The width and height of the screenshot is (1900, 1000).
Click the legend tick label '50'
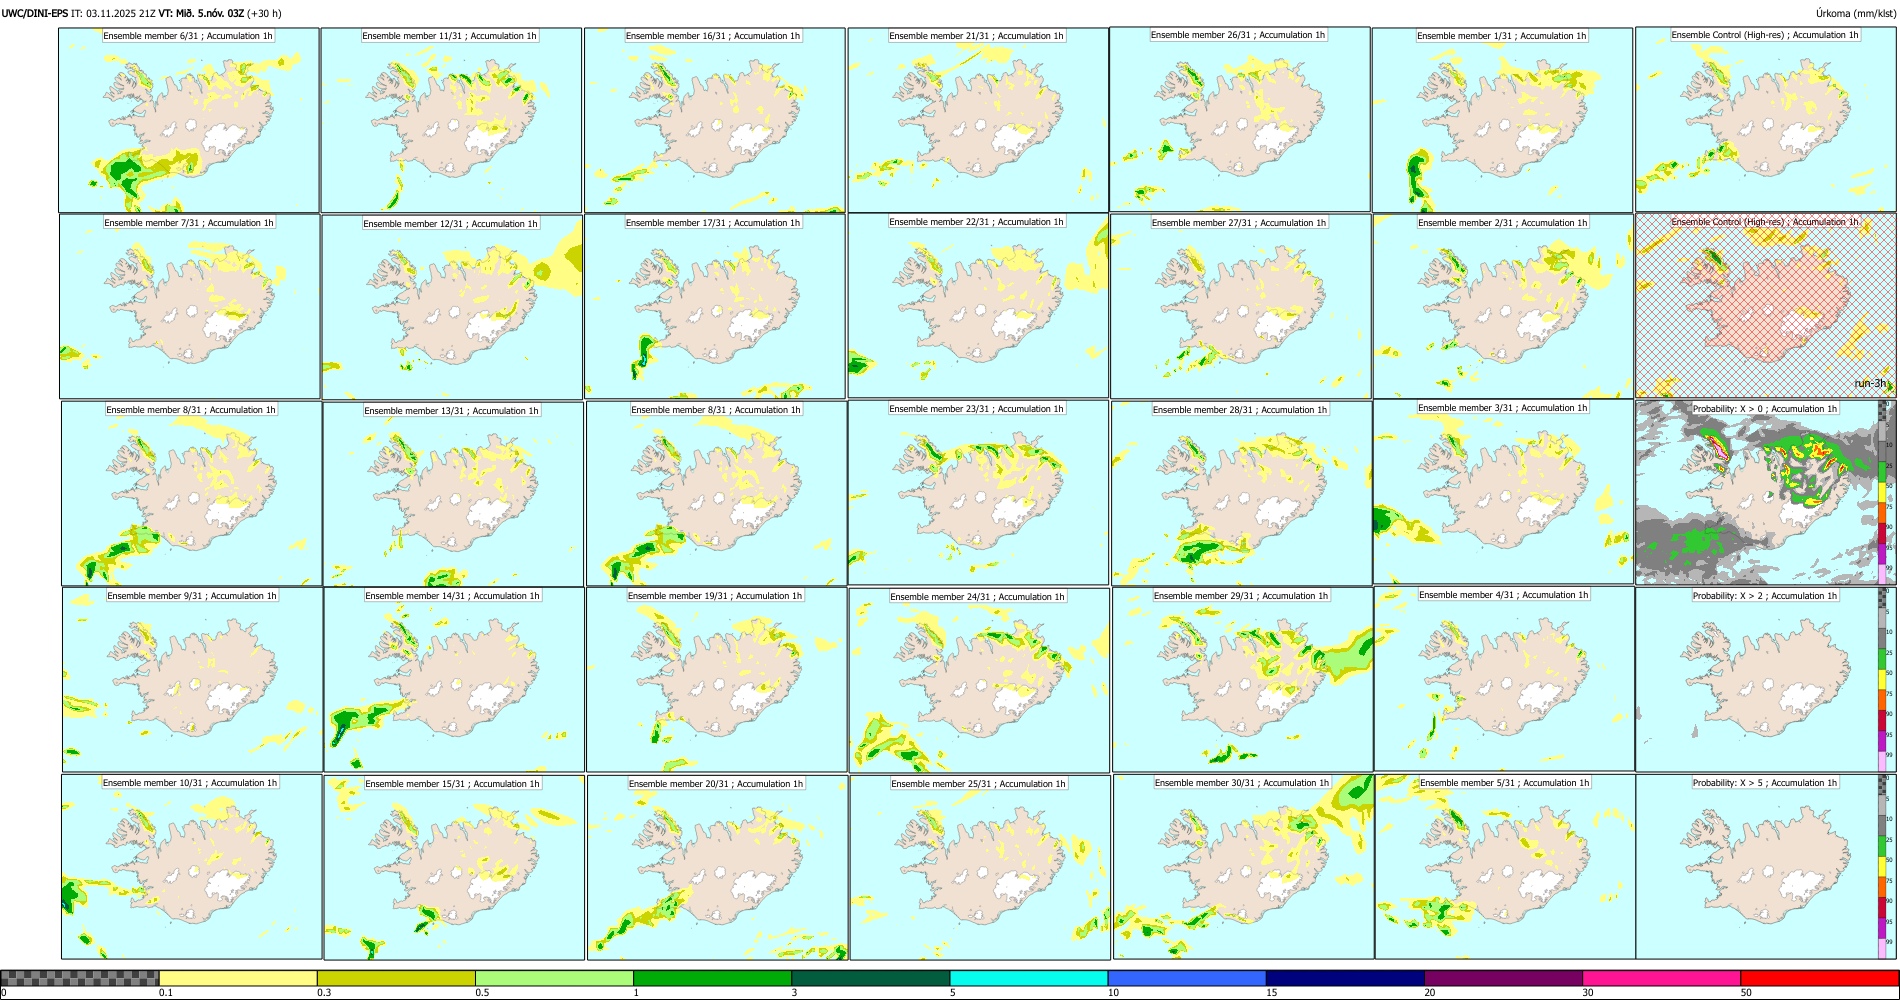[x=1745, y=993]
